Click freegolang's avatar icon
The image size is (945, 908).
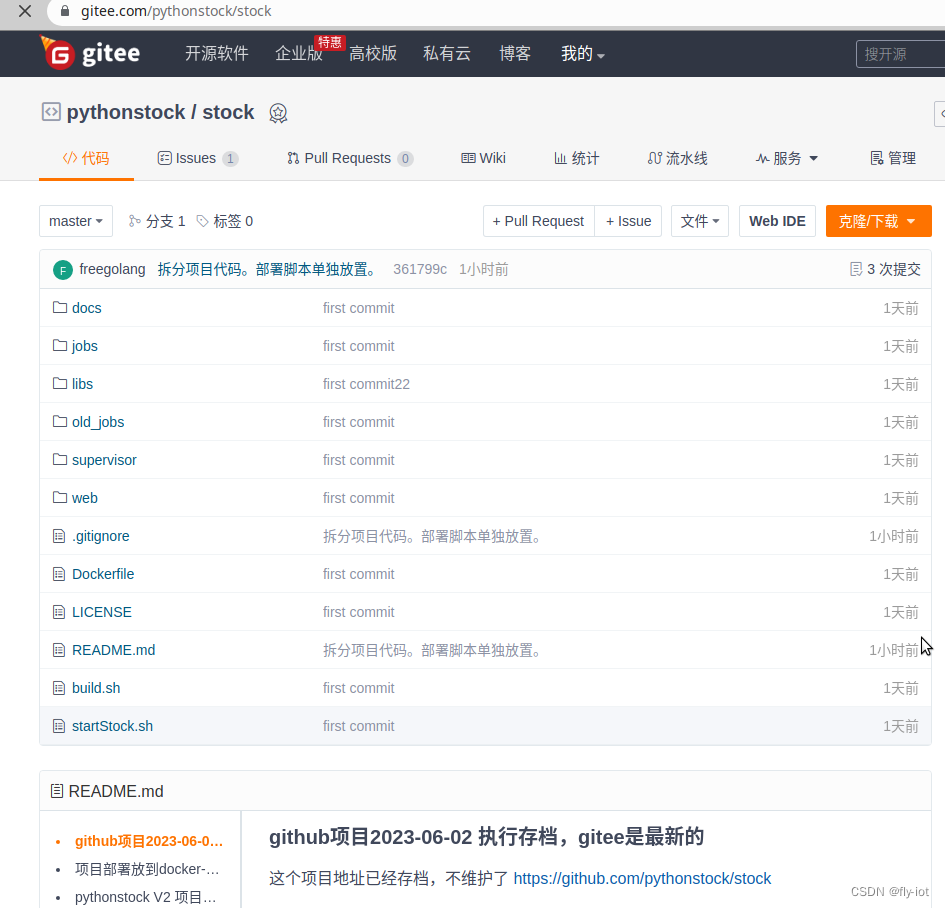(64, 269)
